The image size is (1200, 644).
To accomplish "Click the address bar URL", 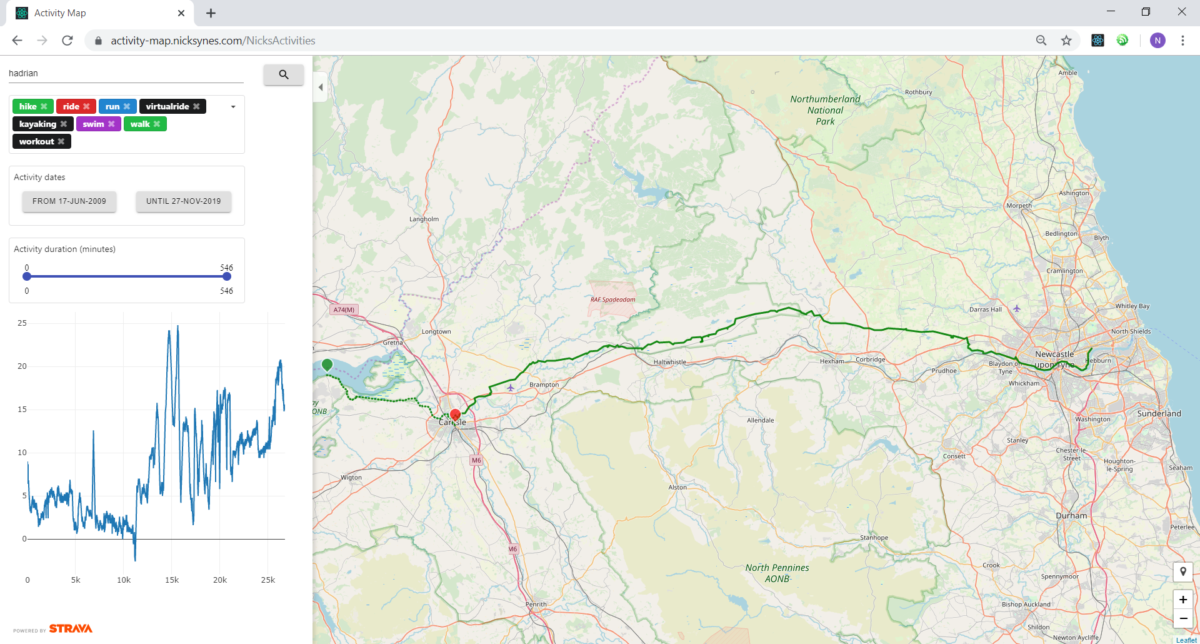I will click(x=212, y=40).
